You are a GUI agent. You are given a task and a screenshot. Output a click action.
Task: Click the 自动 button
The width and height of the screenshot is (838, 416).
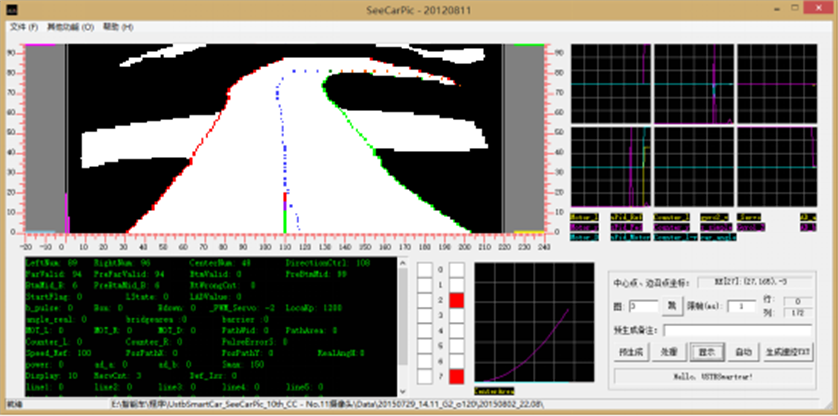click(x=743, y=352)
